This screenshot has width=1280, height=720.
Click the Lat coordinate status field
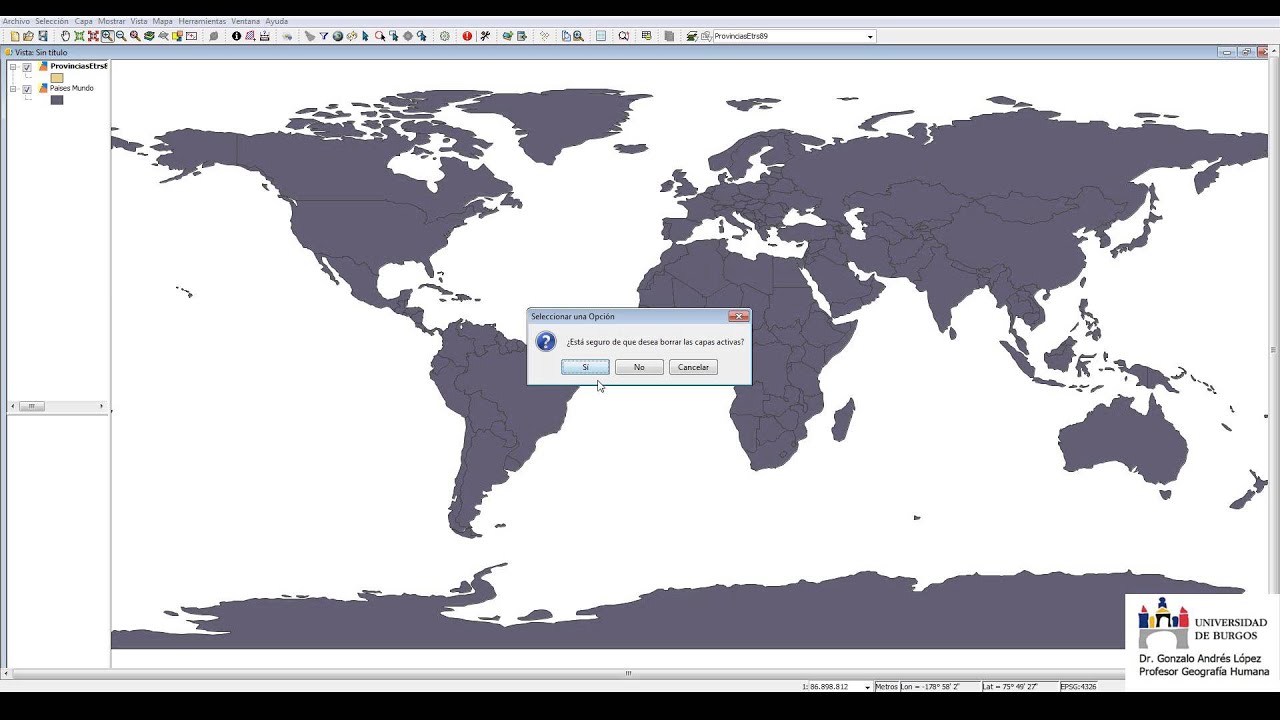[1018, 687]
